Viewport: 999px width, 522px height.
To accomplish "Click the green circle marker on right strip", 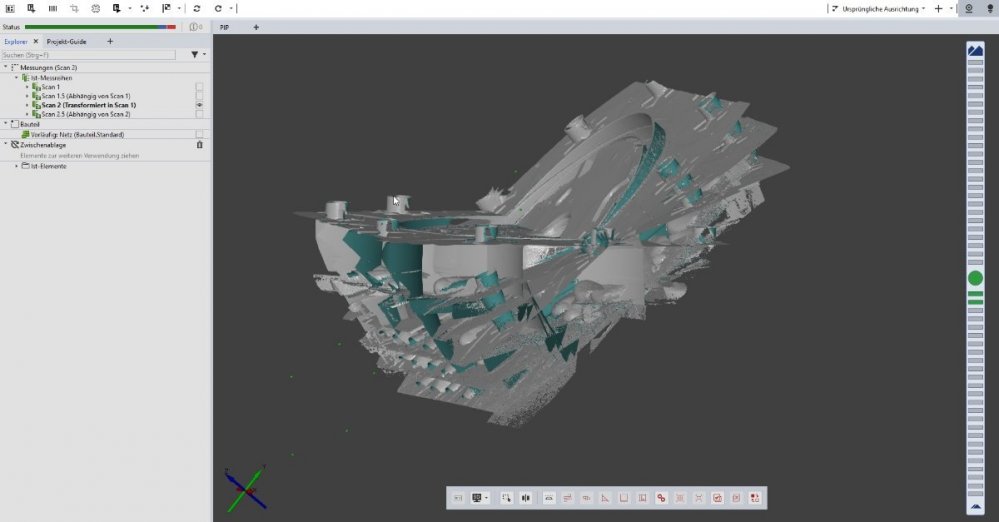I will (x=975, y=278).
